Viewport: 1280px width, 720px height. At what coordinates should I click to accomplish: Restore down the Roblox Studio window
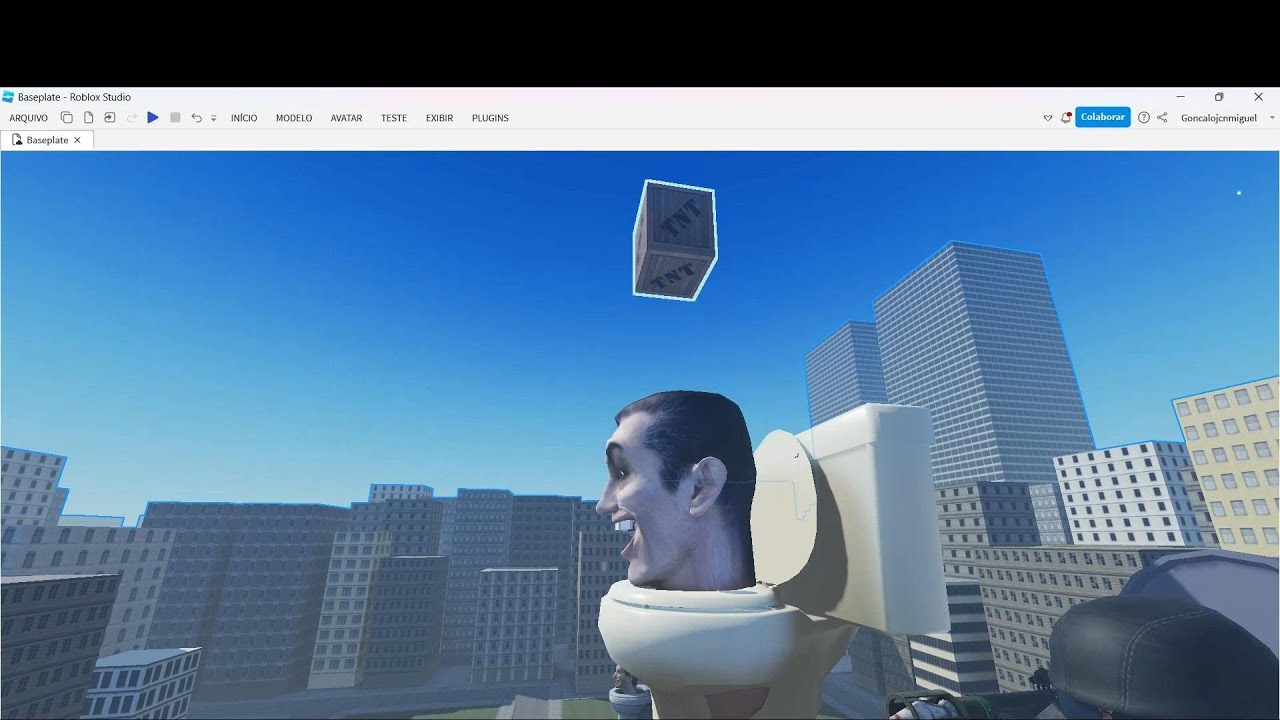point(1219,97)
